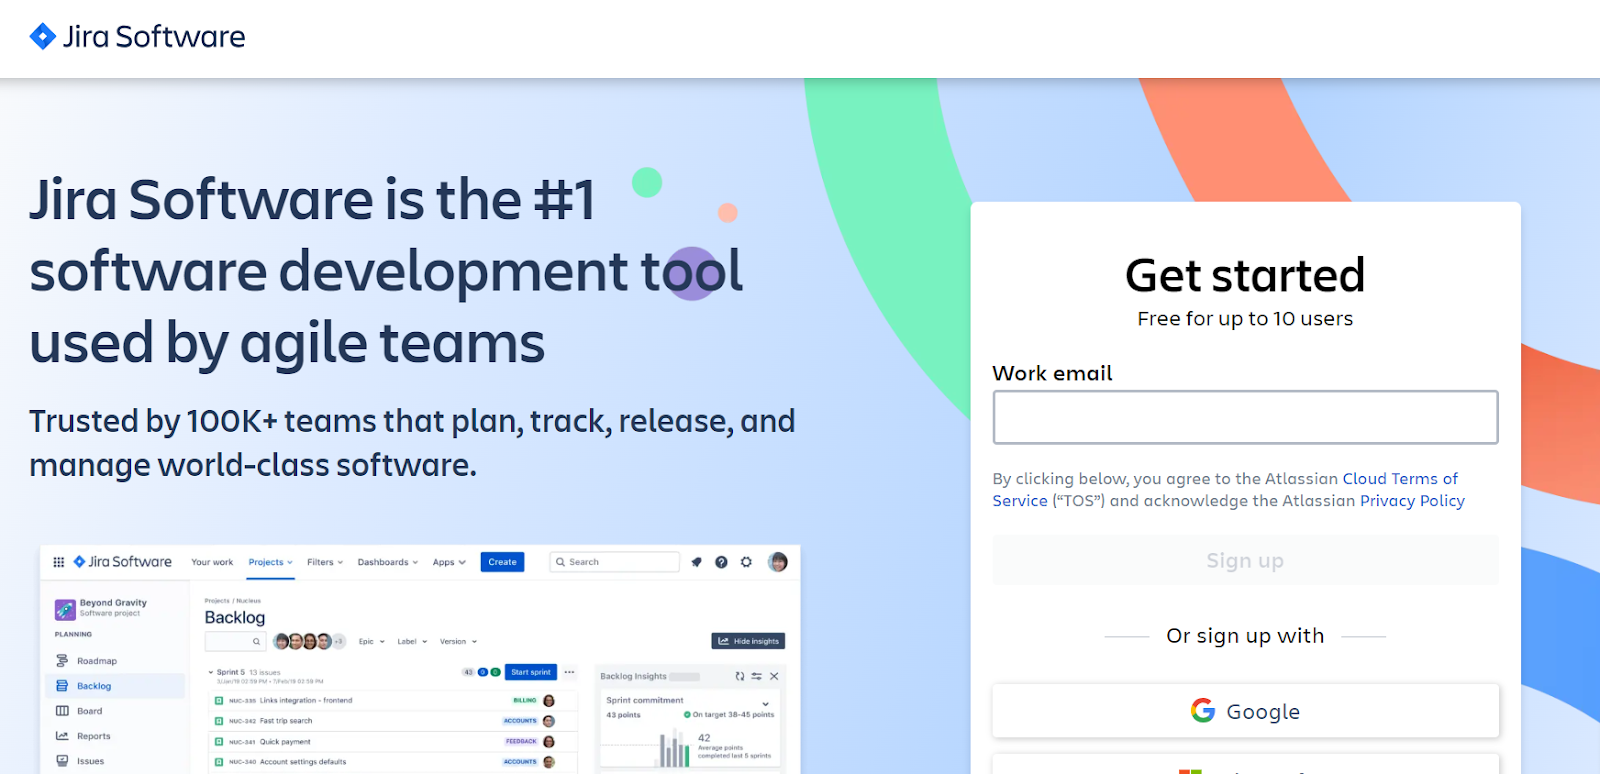Click the Start sprint button
Image resolution: width=1600 pixels, height=774 pixels.
(x=531, y=672)
